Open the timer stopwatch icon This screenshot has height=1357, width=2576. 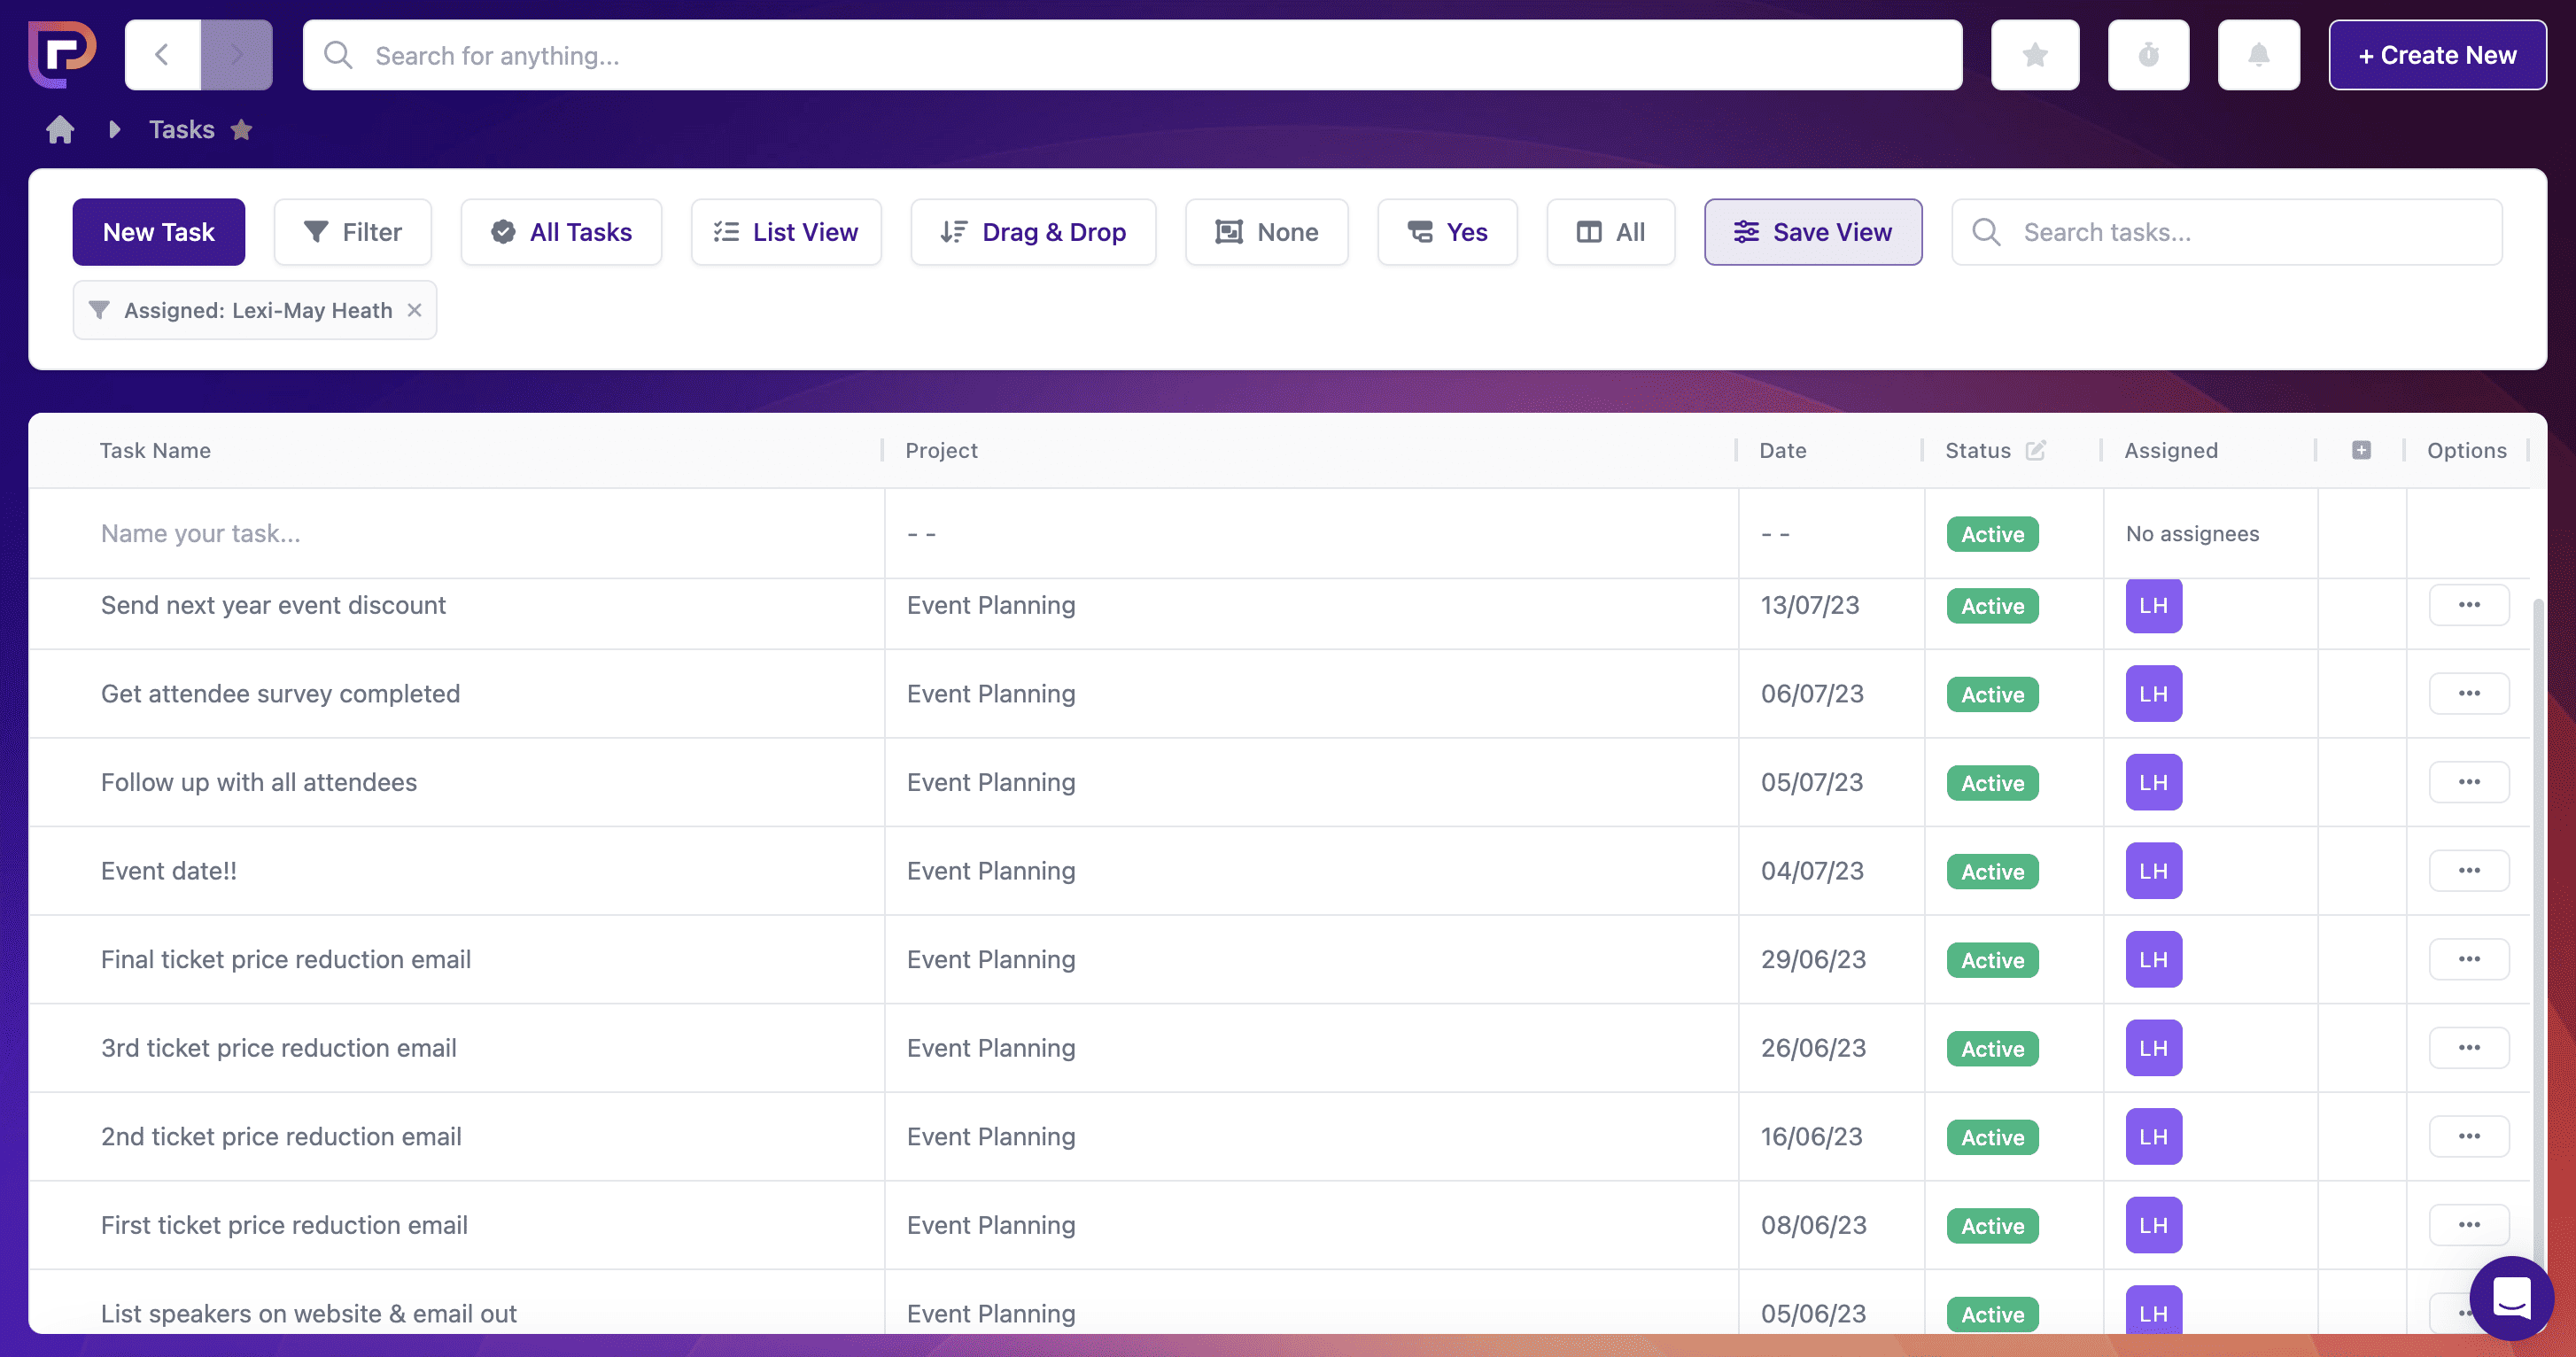[x=2148, y=55]
